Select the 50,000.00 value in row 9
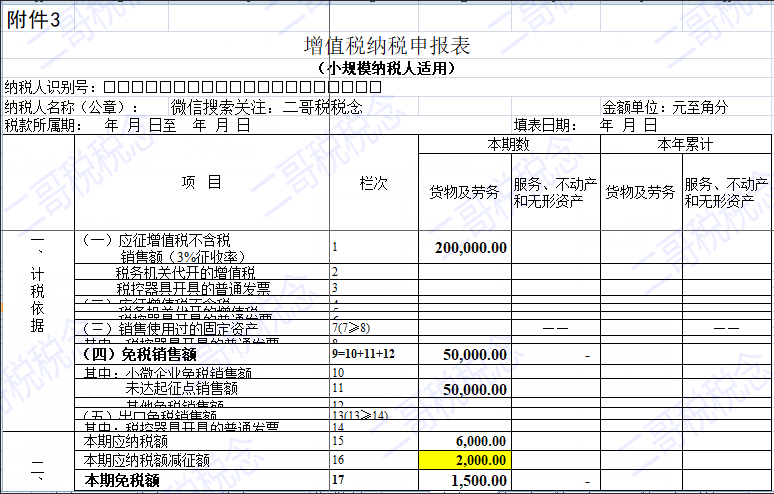This screenshot has width=774, height=494. [x=464, y=354]
